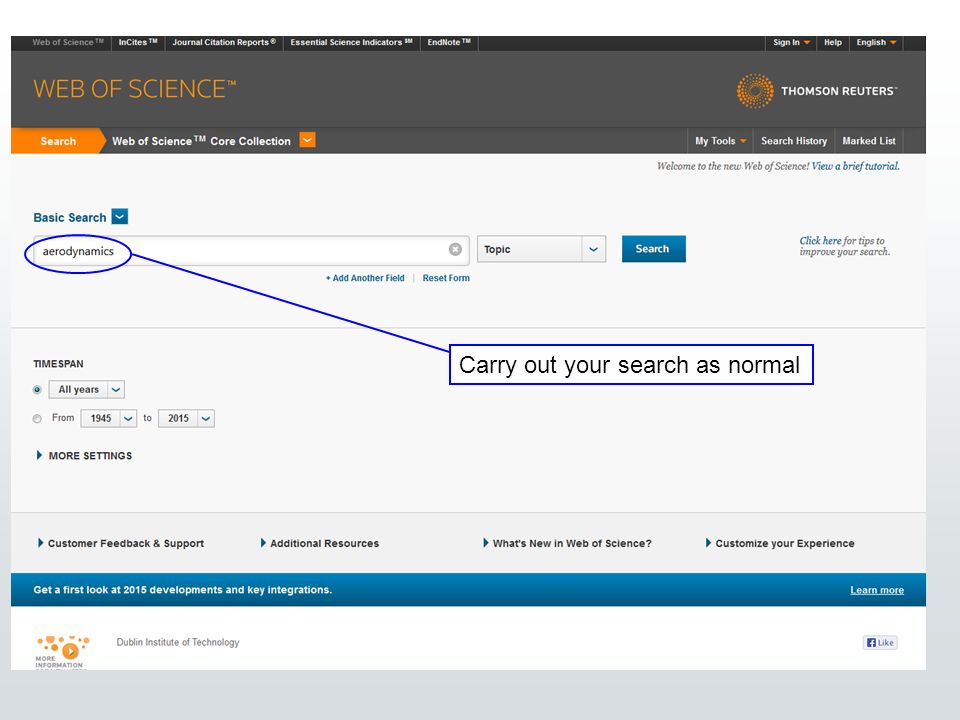Open the Web of Science top bar tab
Image resolution: width=960 pixels, height=720 pixels.
(x=68, y=42)
